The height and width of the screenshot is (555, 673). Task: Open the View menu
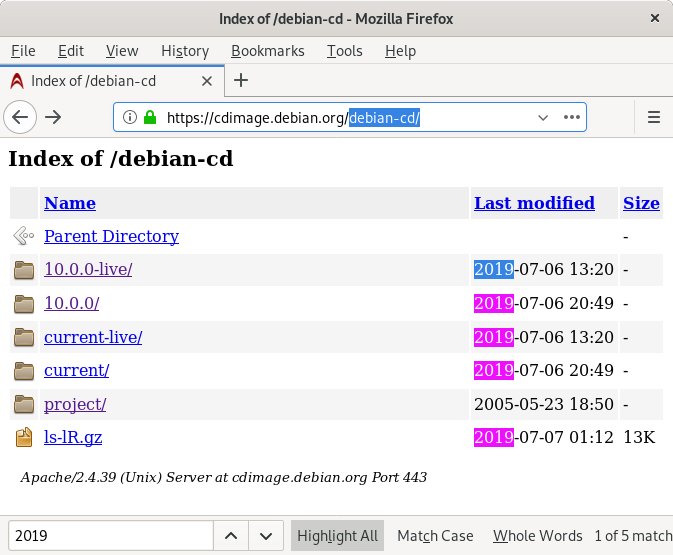coord(122,51)
